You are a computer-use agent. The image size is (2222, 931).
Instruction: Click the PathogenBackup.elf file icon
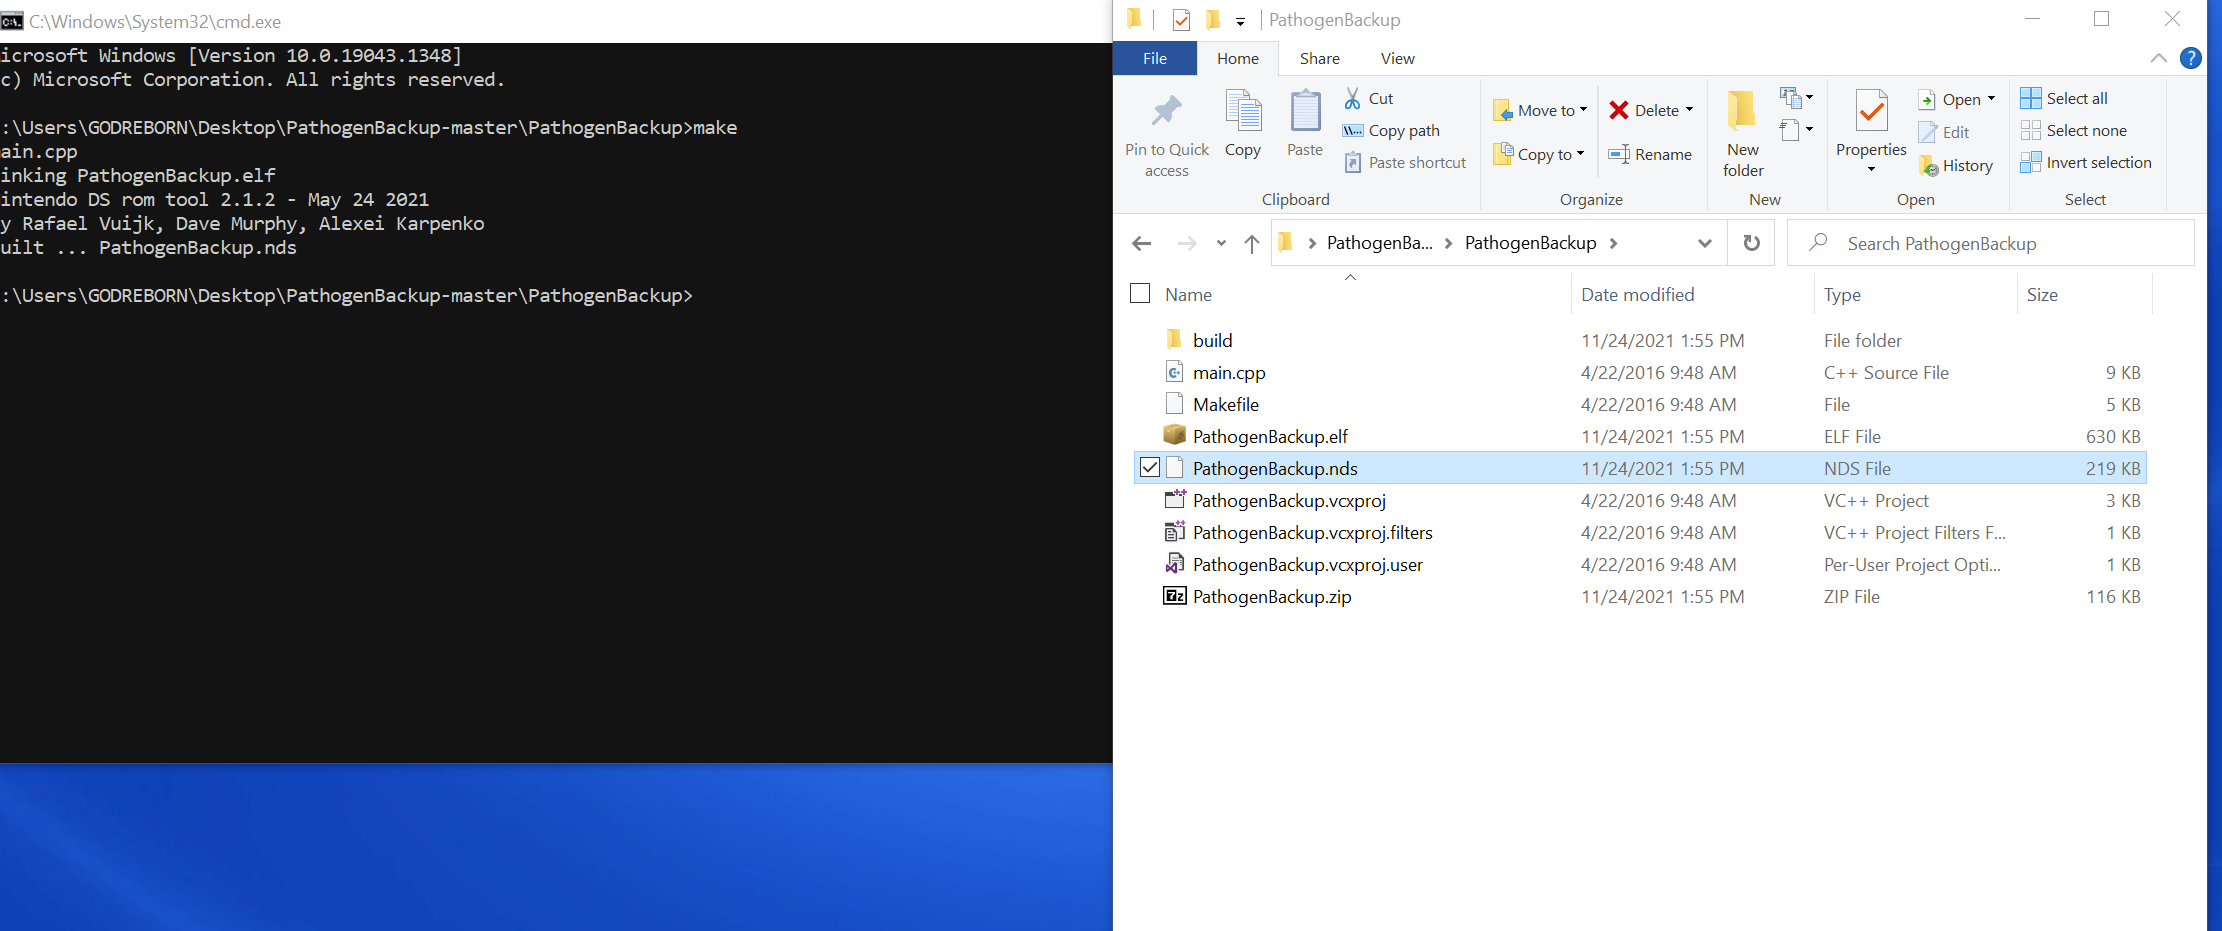pos(1175,435)
